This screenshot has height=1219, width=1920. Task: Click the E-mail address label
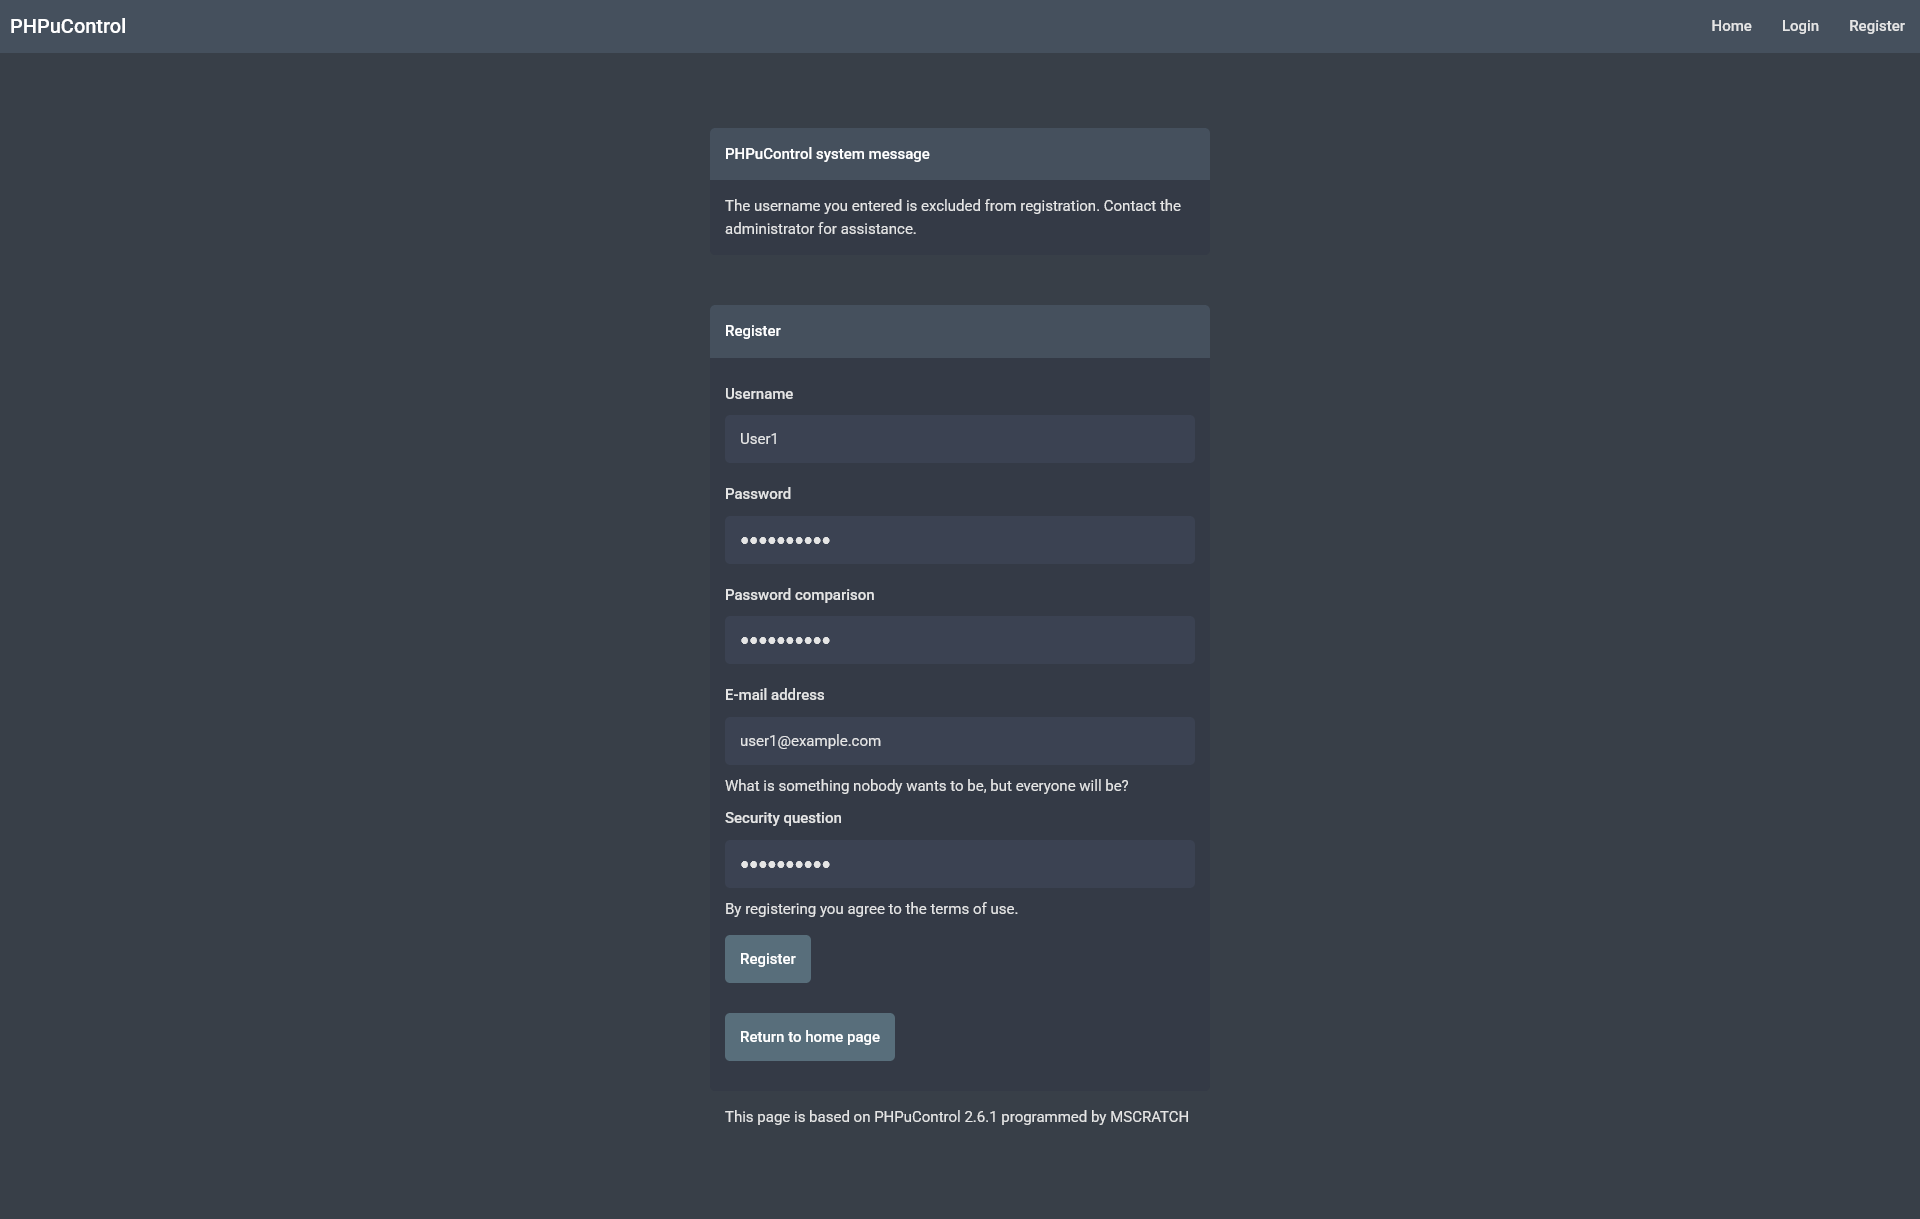click(774, 695)
